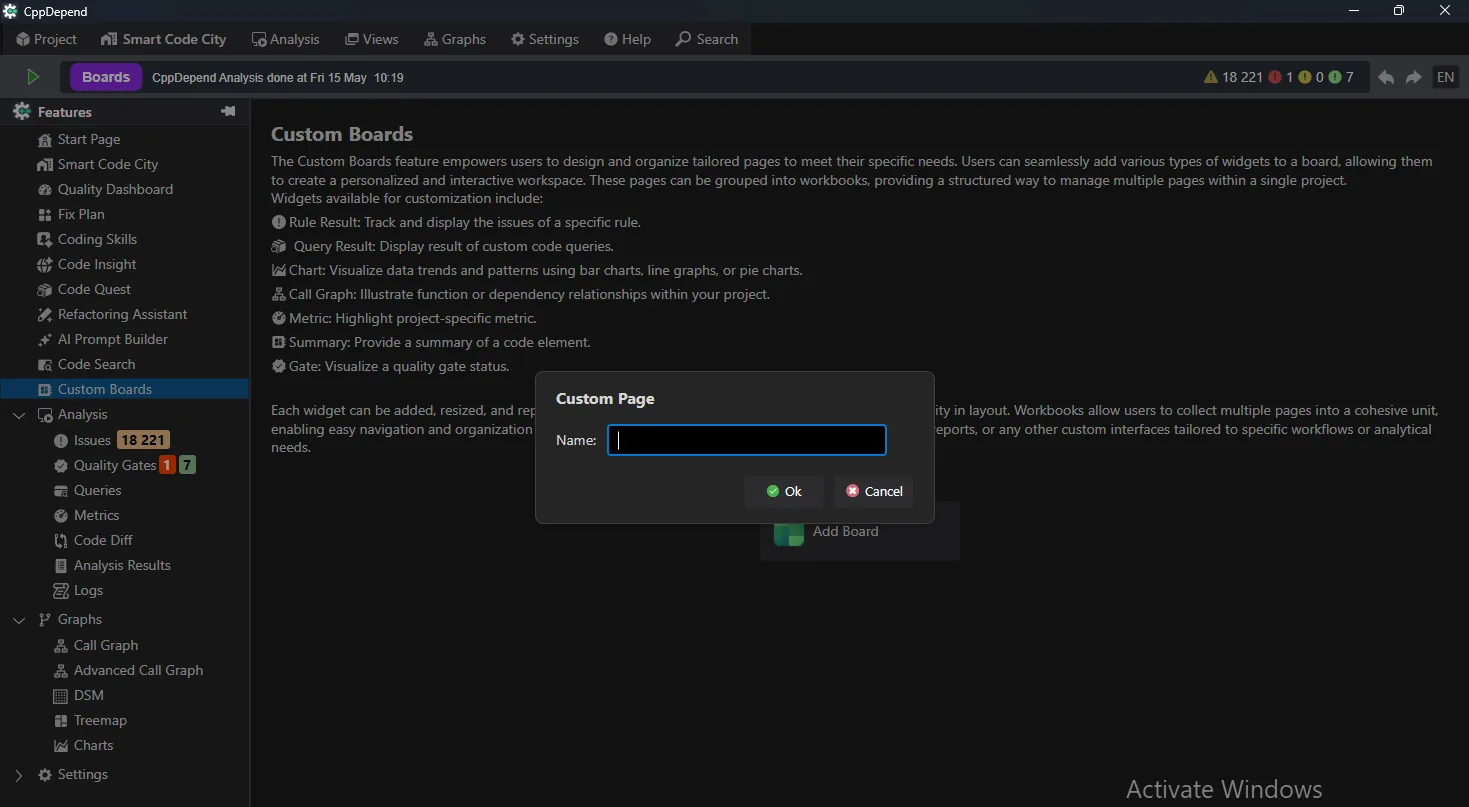
Task: Click the green Run analysis play icon
Action: (33, 77)
